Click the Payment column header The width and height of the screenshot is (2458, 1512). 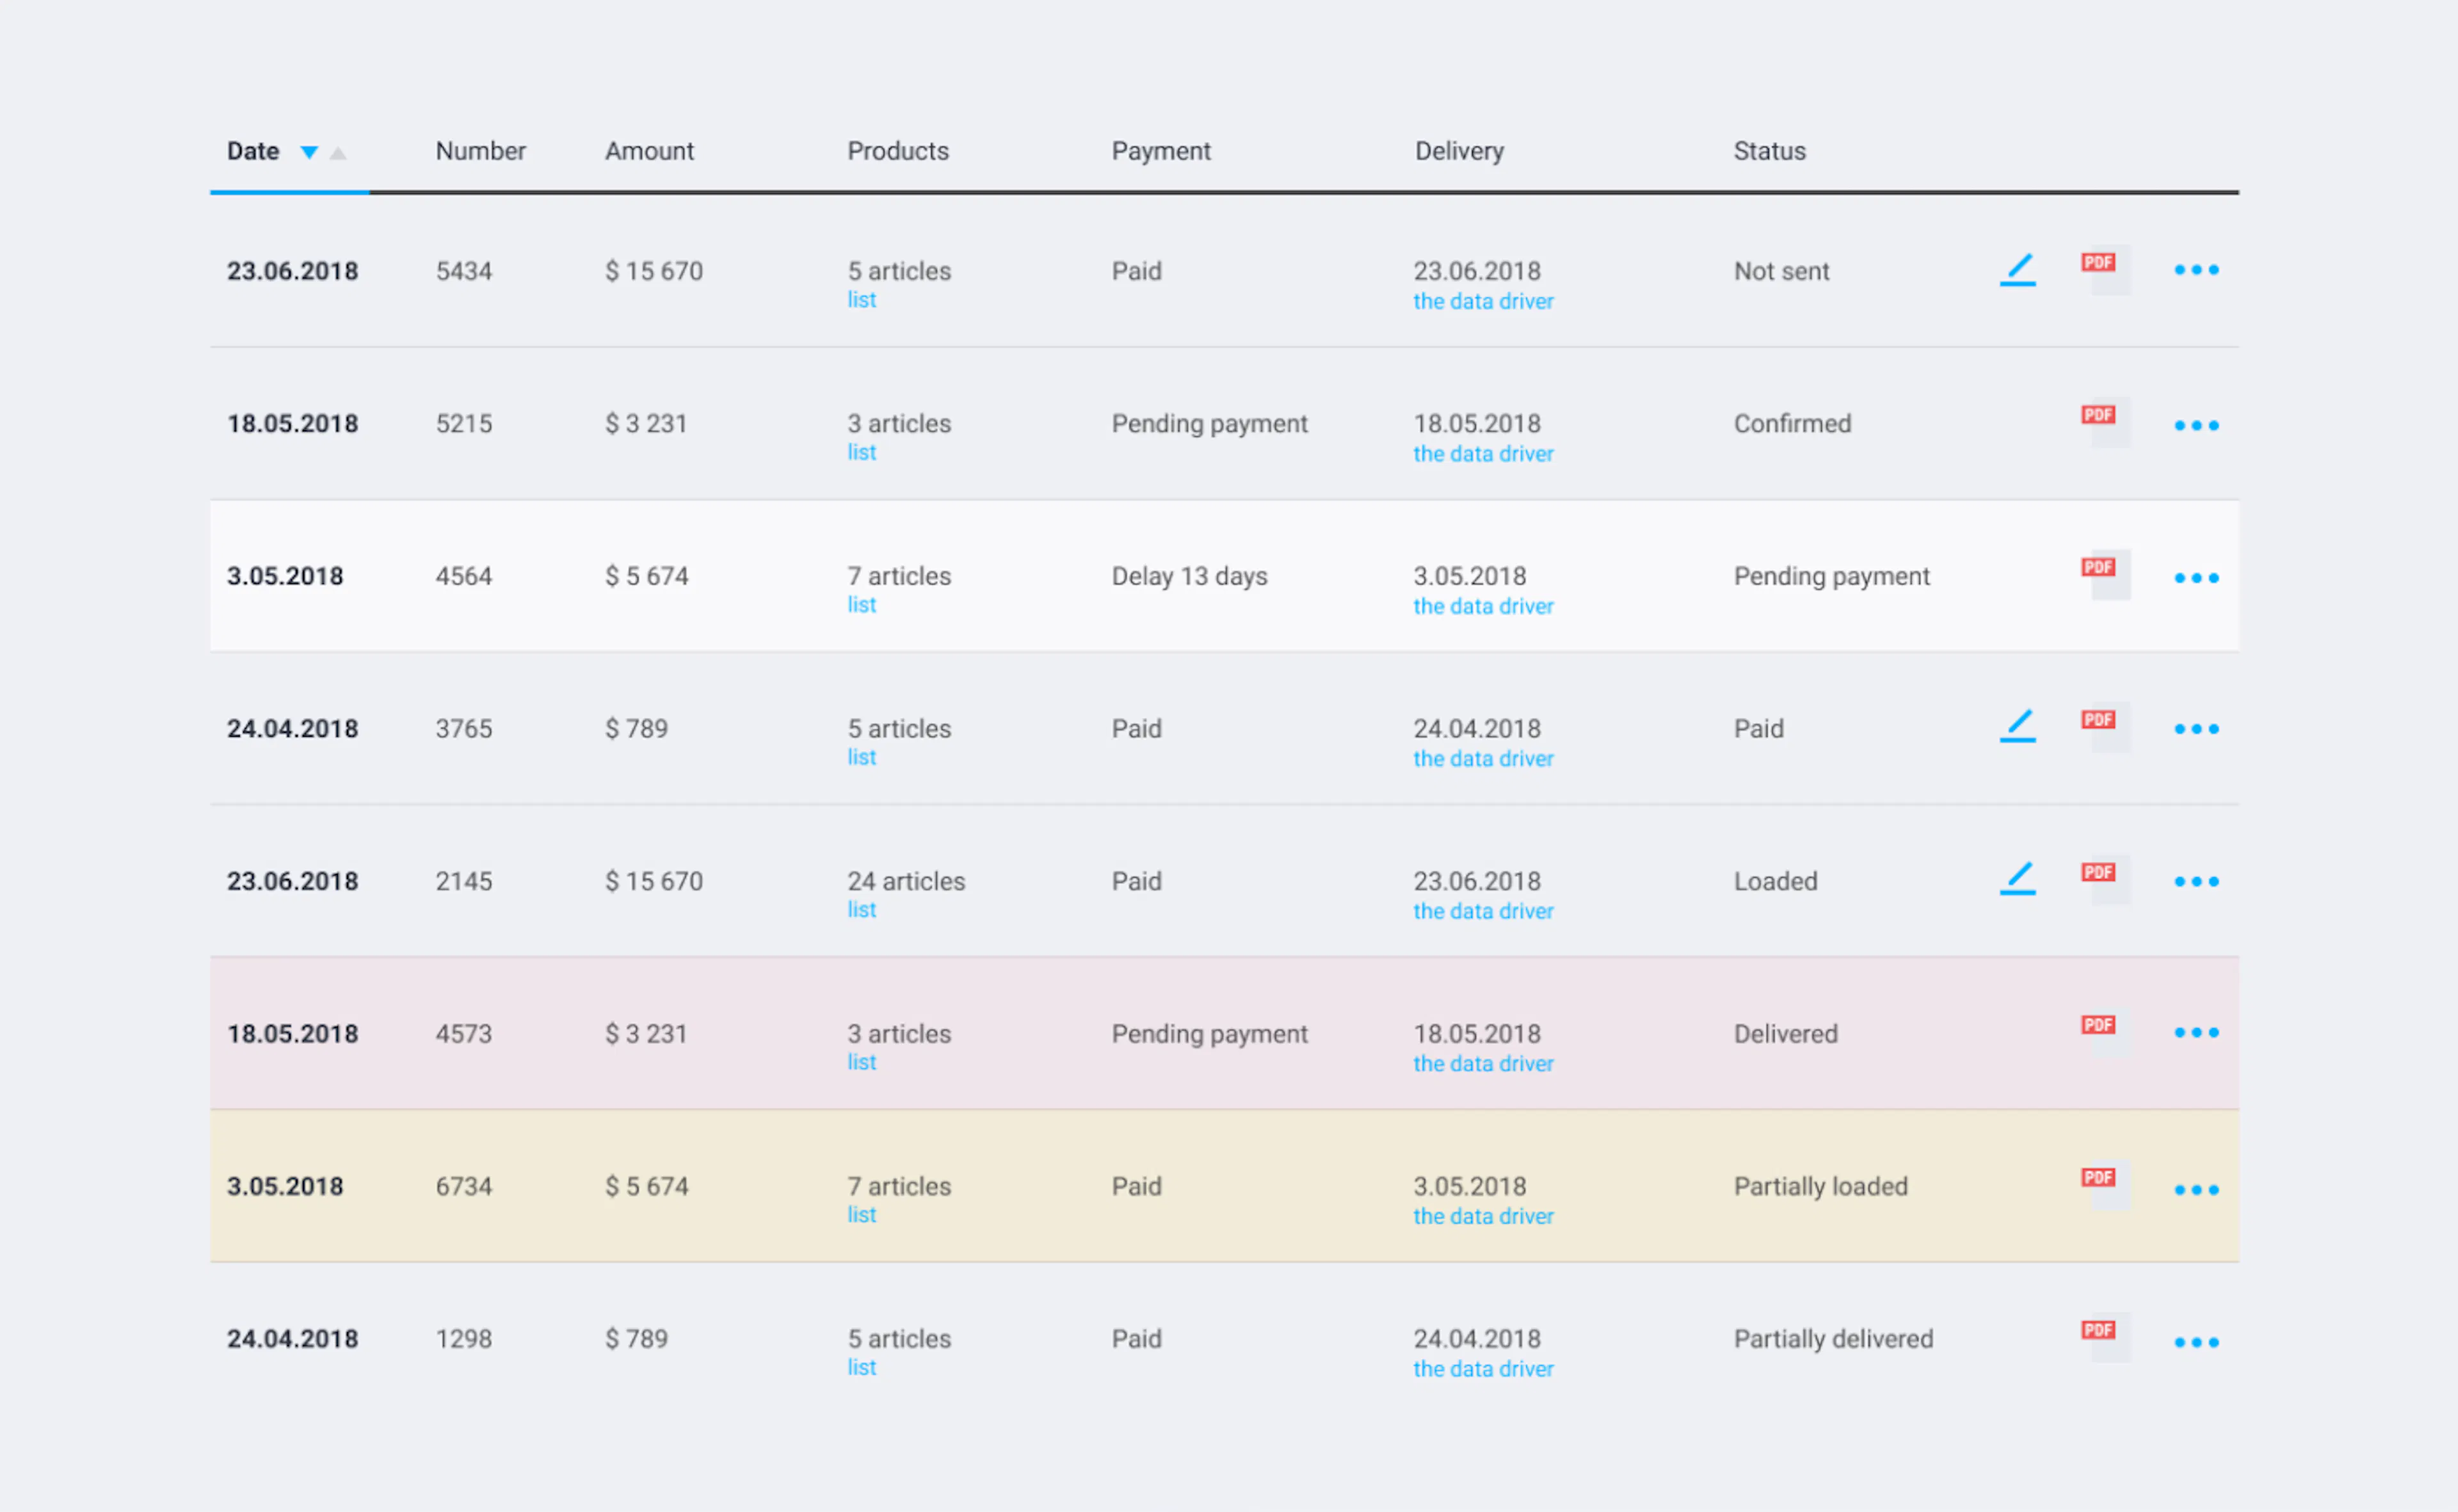[1161, 151]
